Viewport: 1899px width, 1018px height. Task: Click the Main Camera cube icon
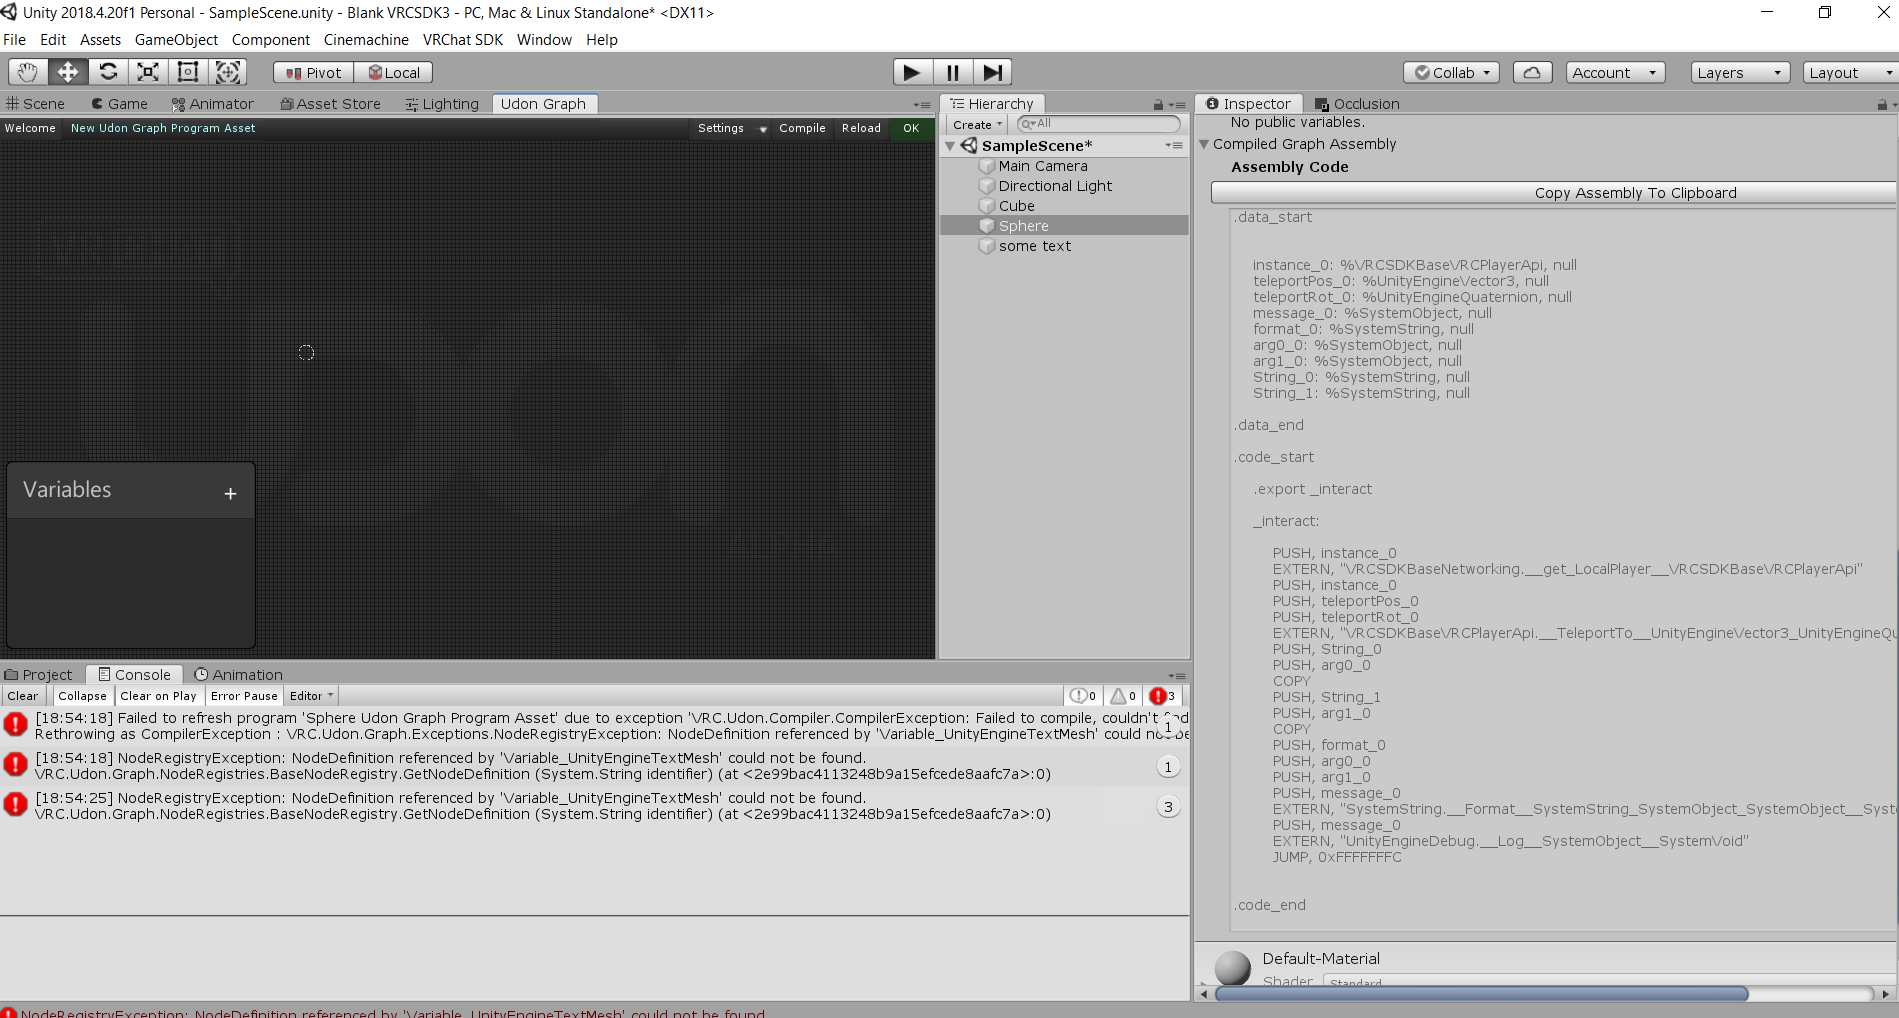pos(987,166)
